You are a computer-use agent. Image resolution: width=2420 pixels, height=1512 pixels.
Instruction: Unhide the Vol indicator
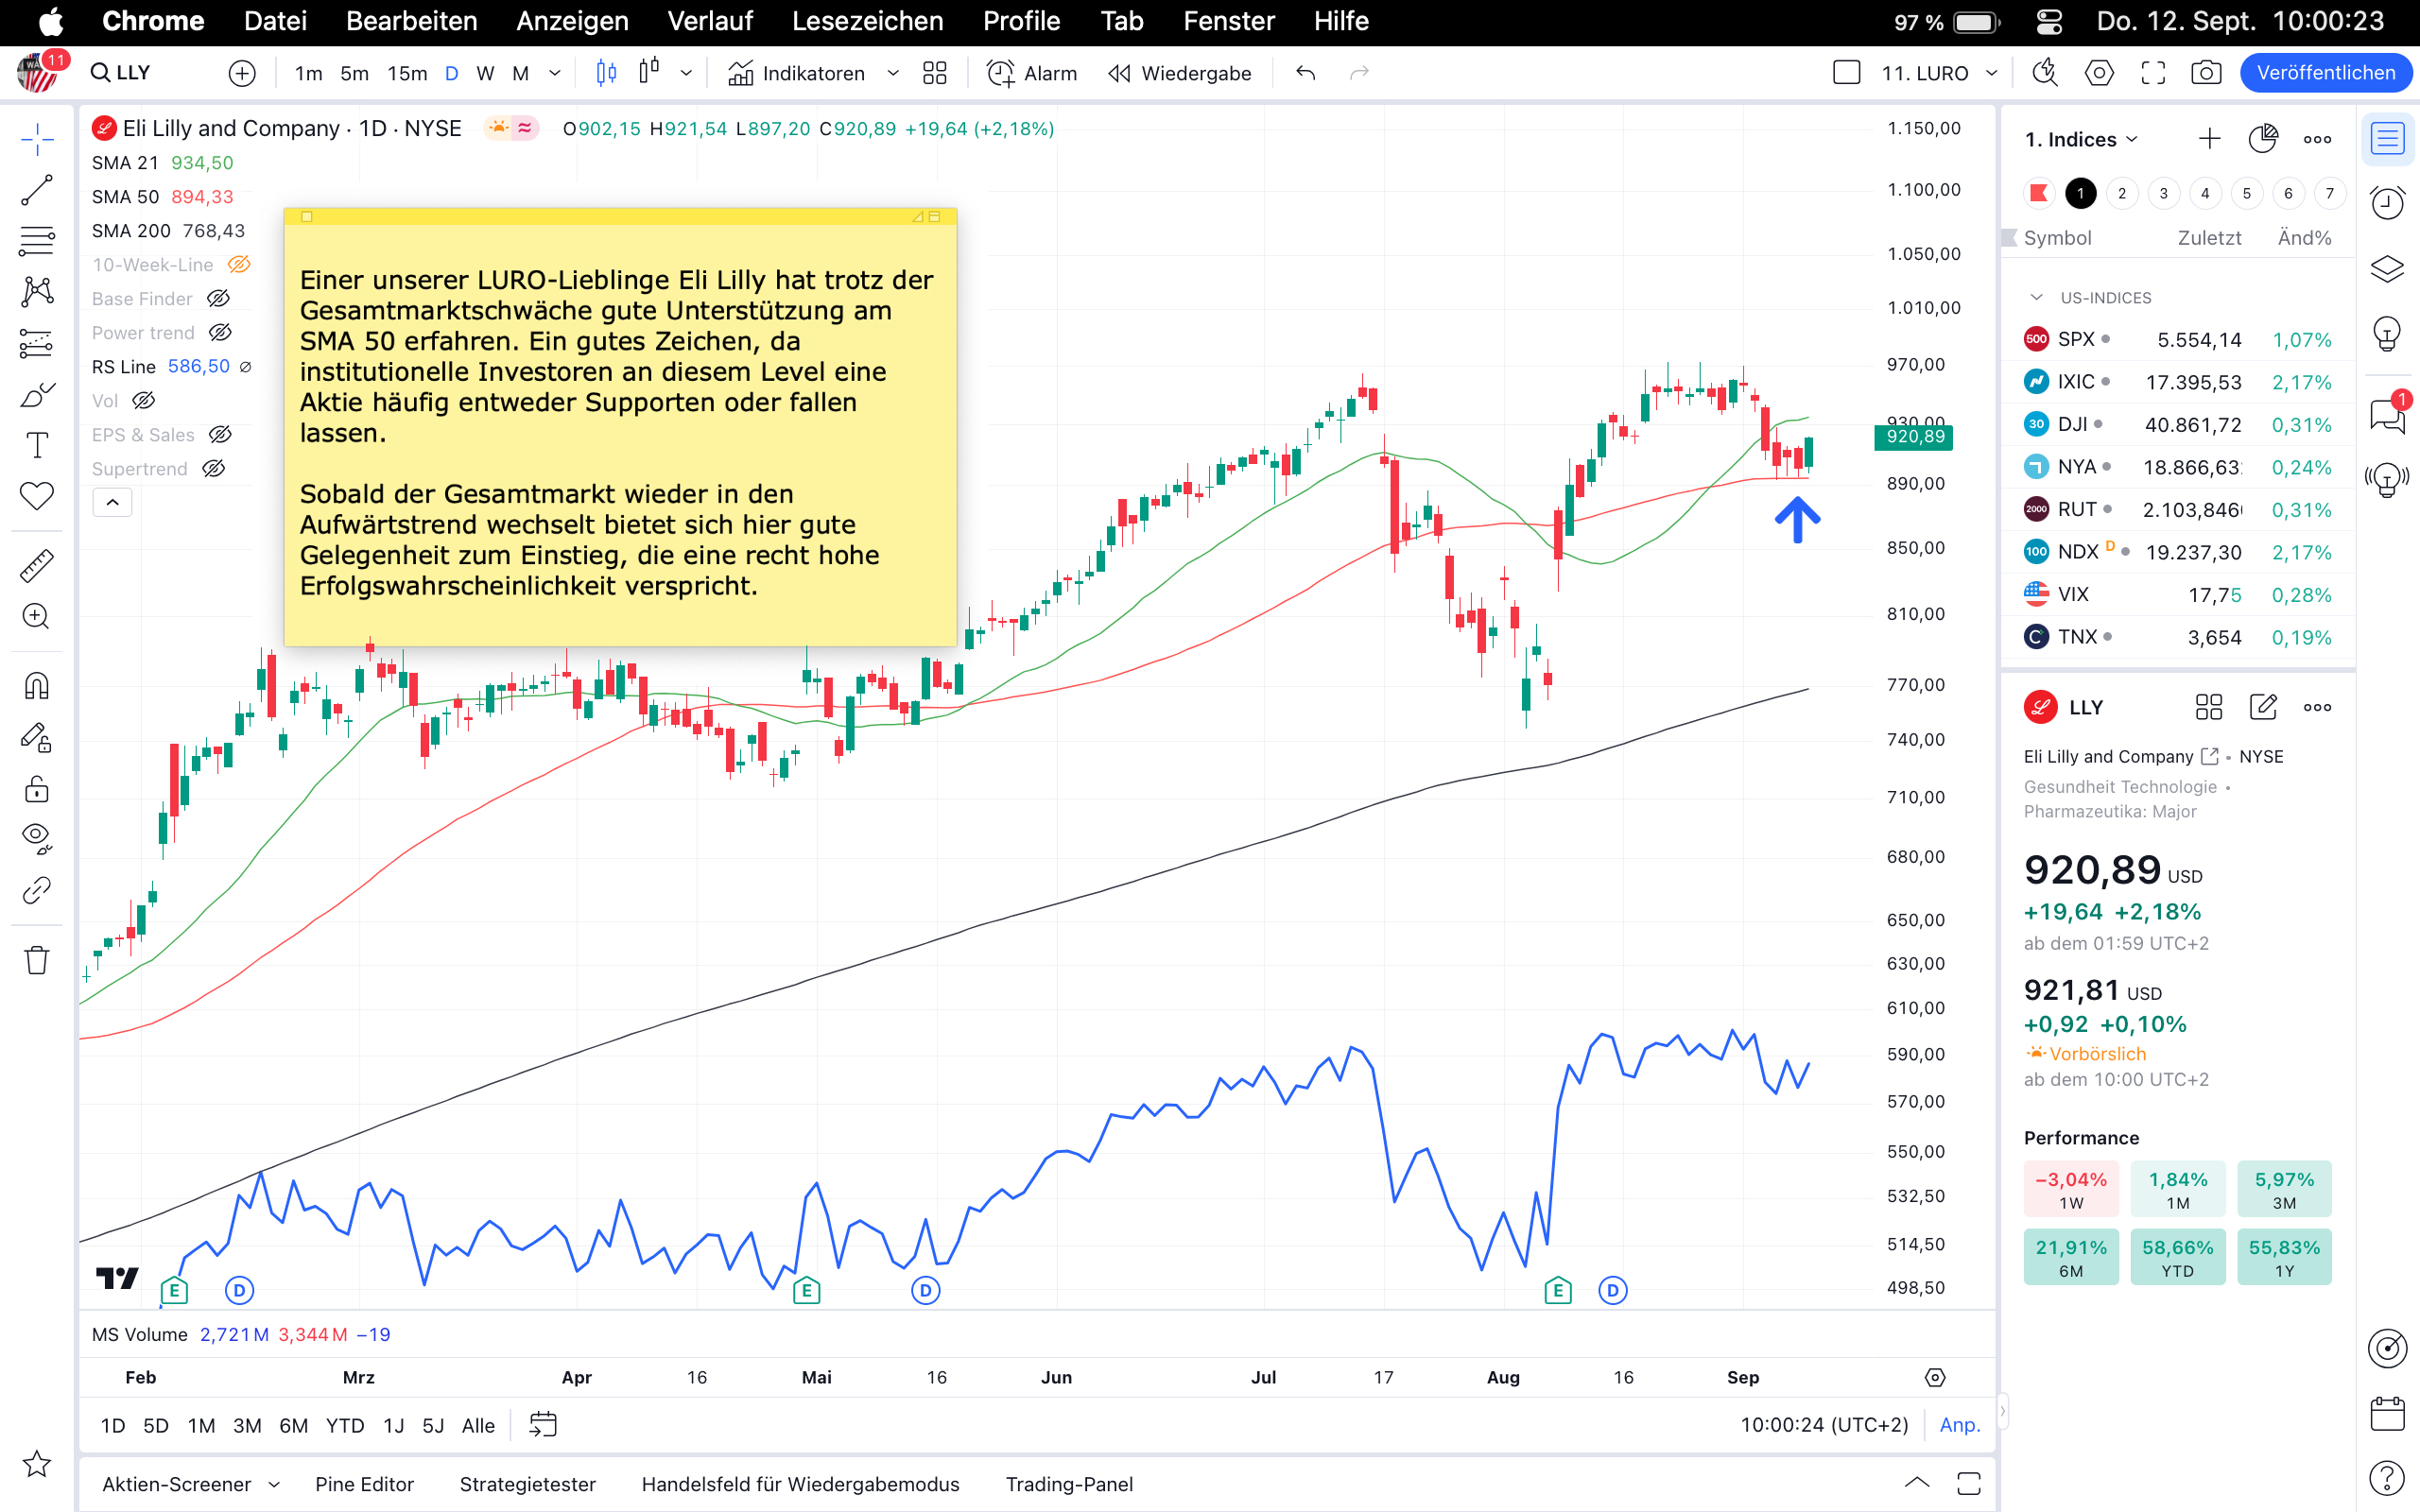[144, 400]
